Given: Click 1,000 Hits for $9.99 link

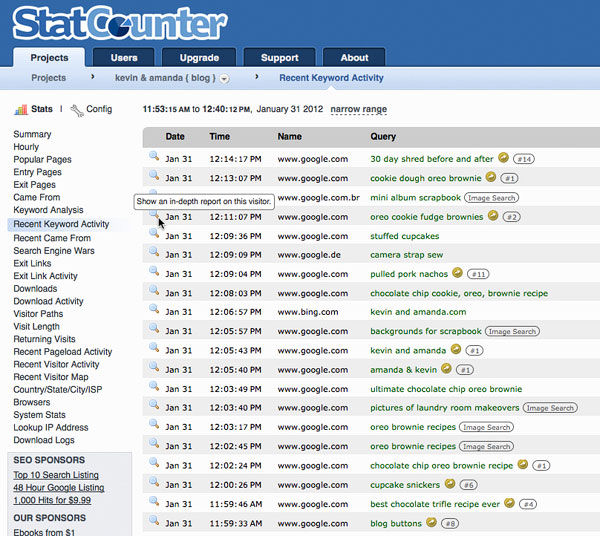Looking at the screenshot, I should 52,500.
